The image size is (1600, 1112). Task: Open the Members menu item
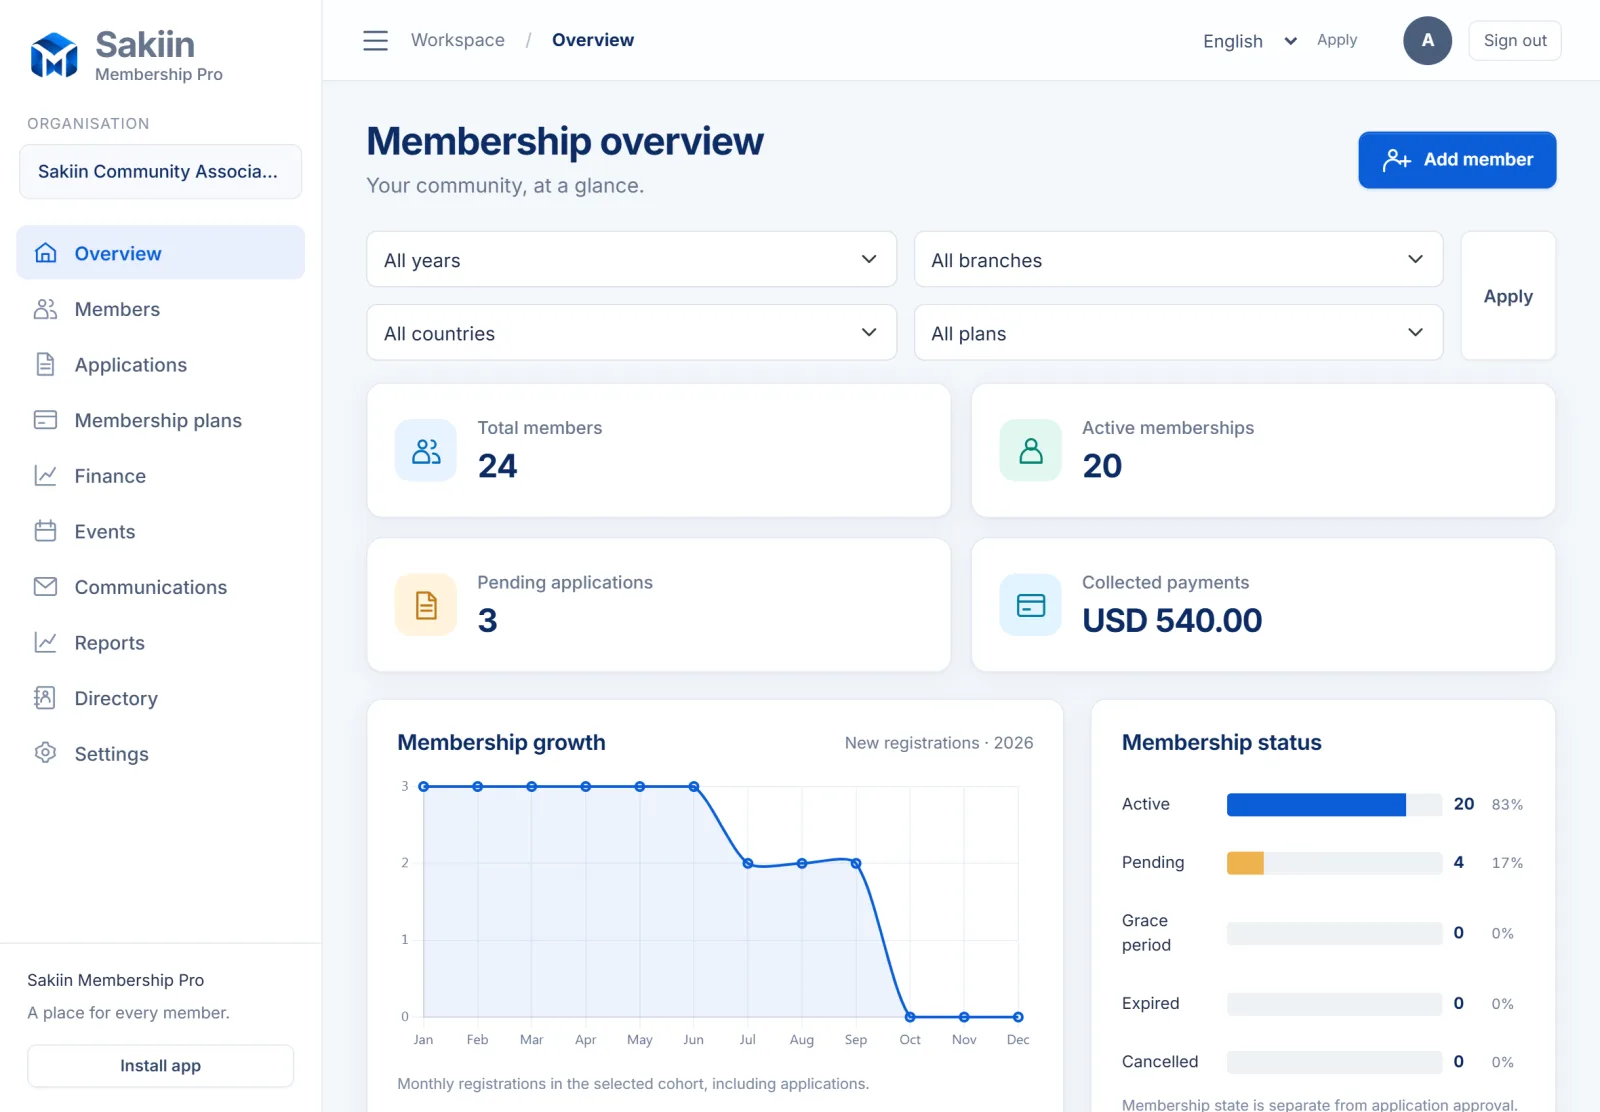(160, 309)
